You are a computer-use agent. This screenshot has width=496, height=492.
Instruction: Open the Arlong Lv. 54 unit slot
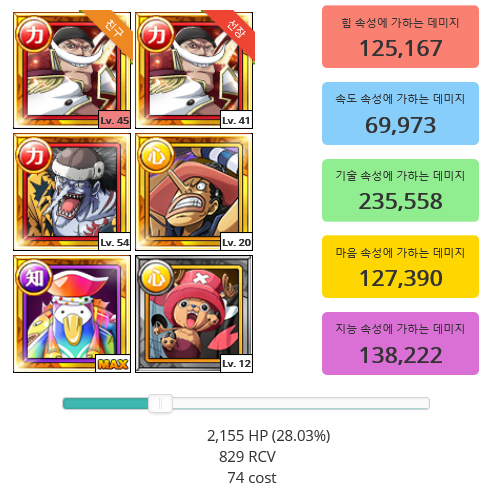[x=72, y=192]
